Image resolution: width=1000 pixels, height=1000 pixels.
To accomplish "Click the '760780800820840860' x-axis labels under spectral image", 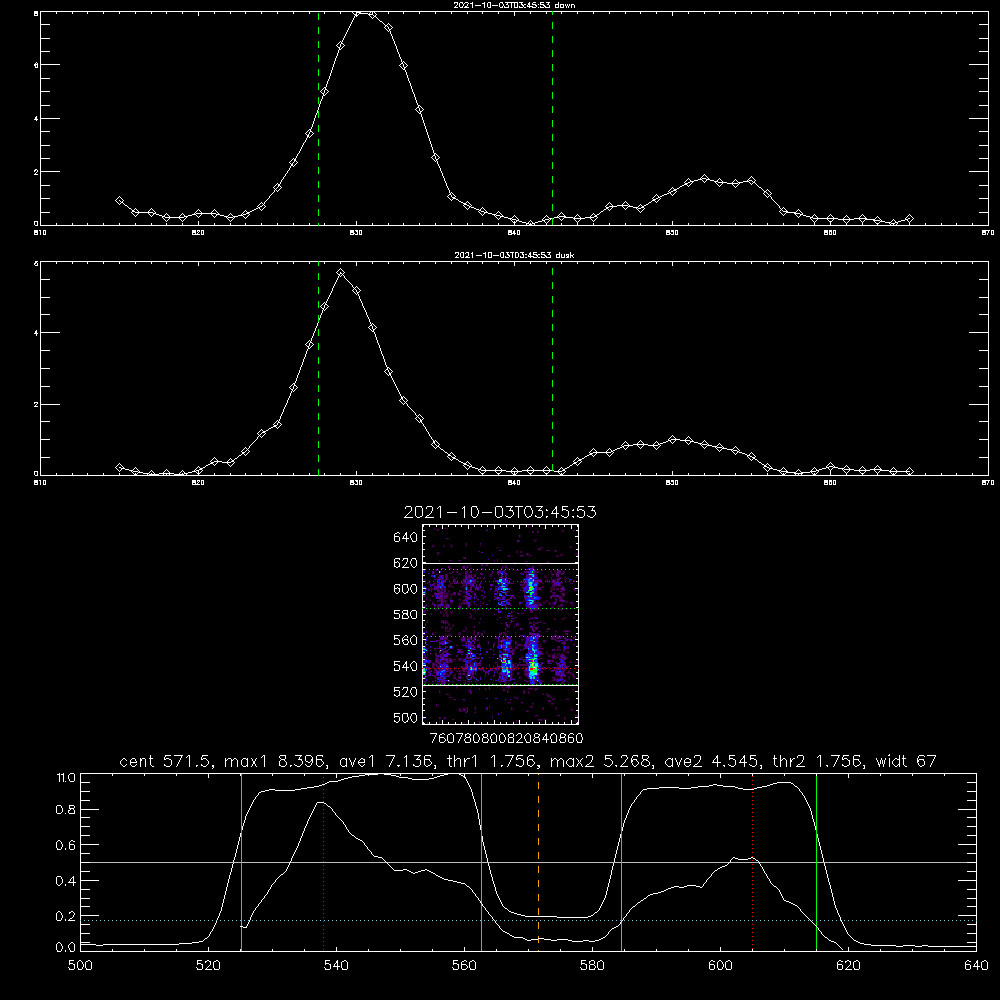I will point(506,738).
